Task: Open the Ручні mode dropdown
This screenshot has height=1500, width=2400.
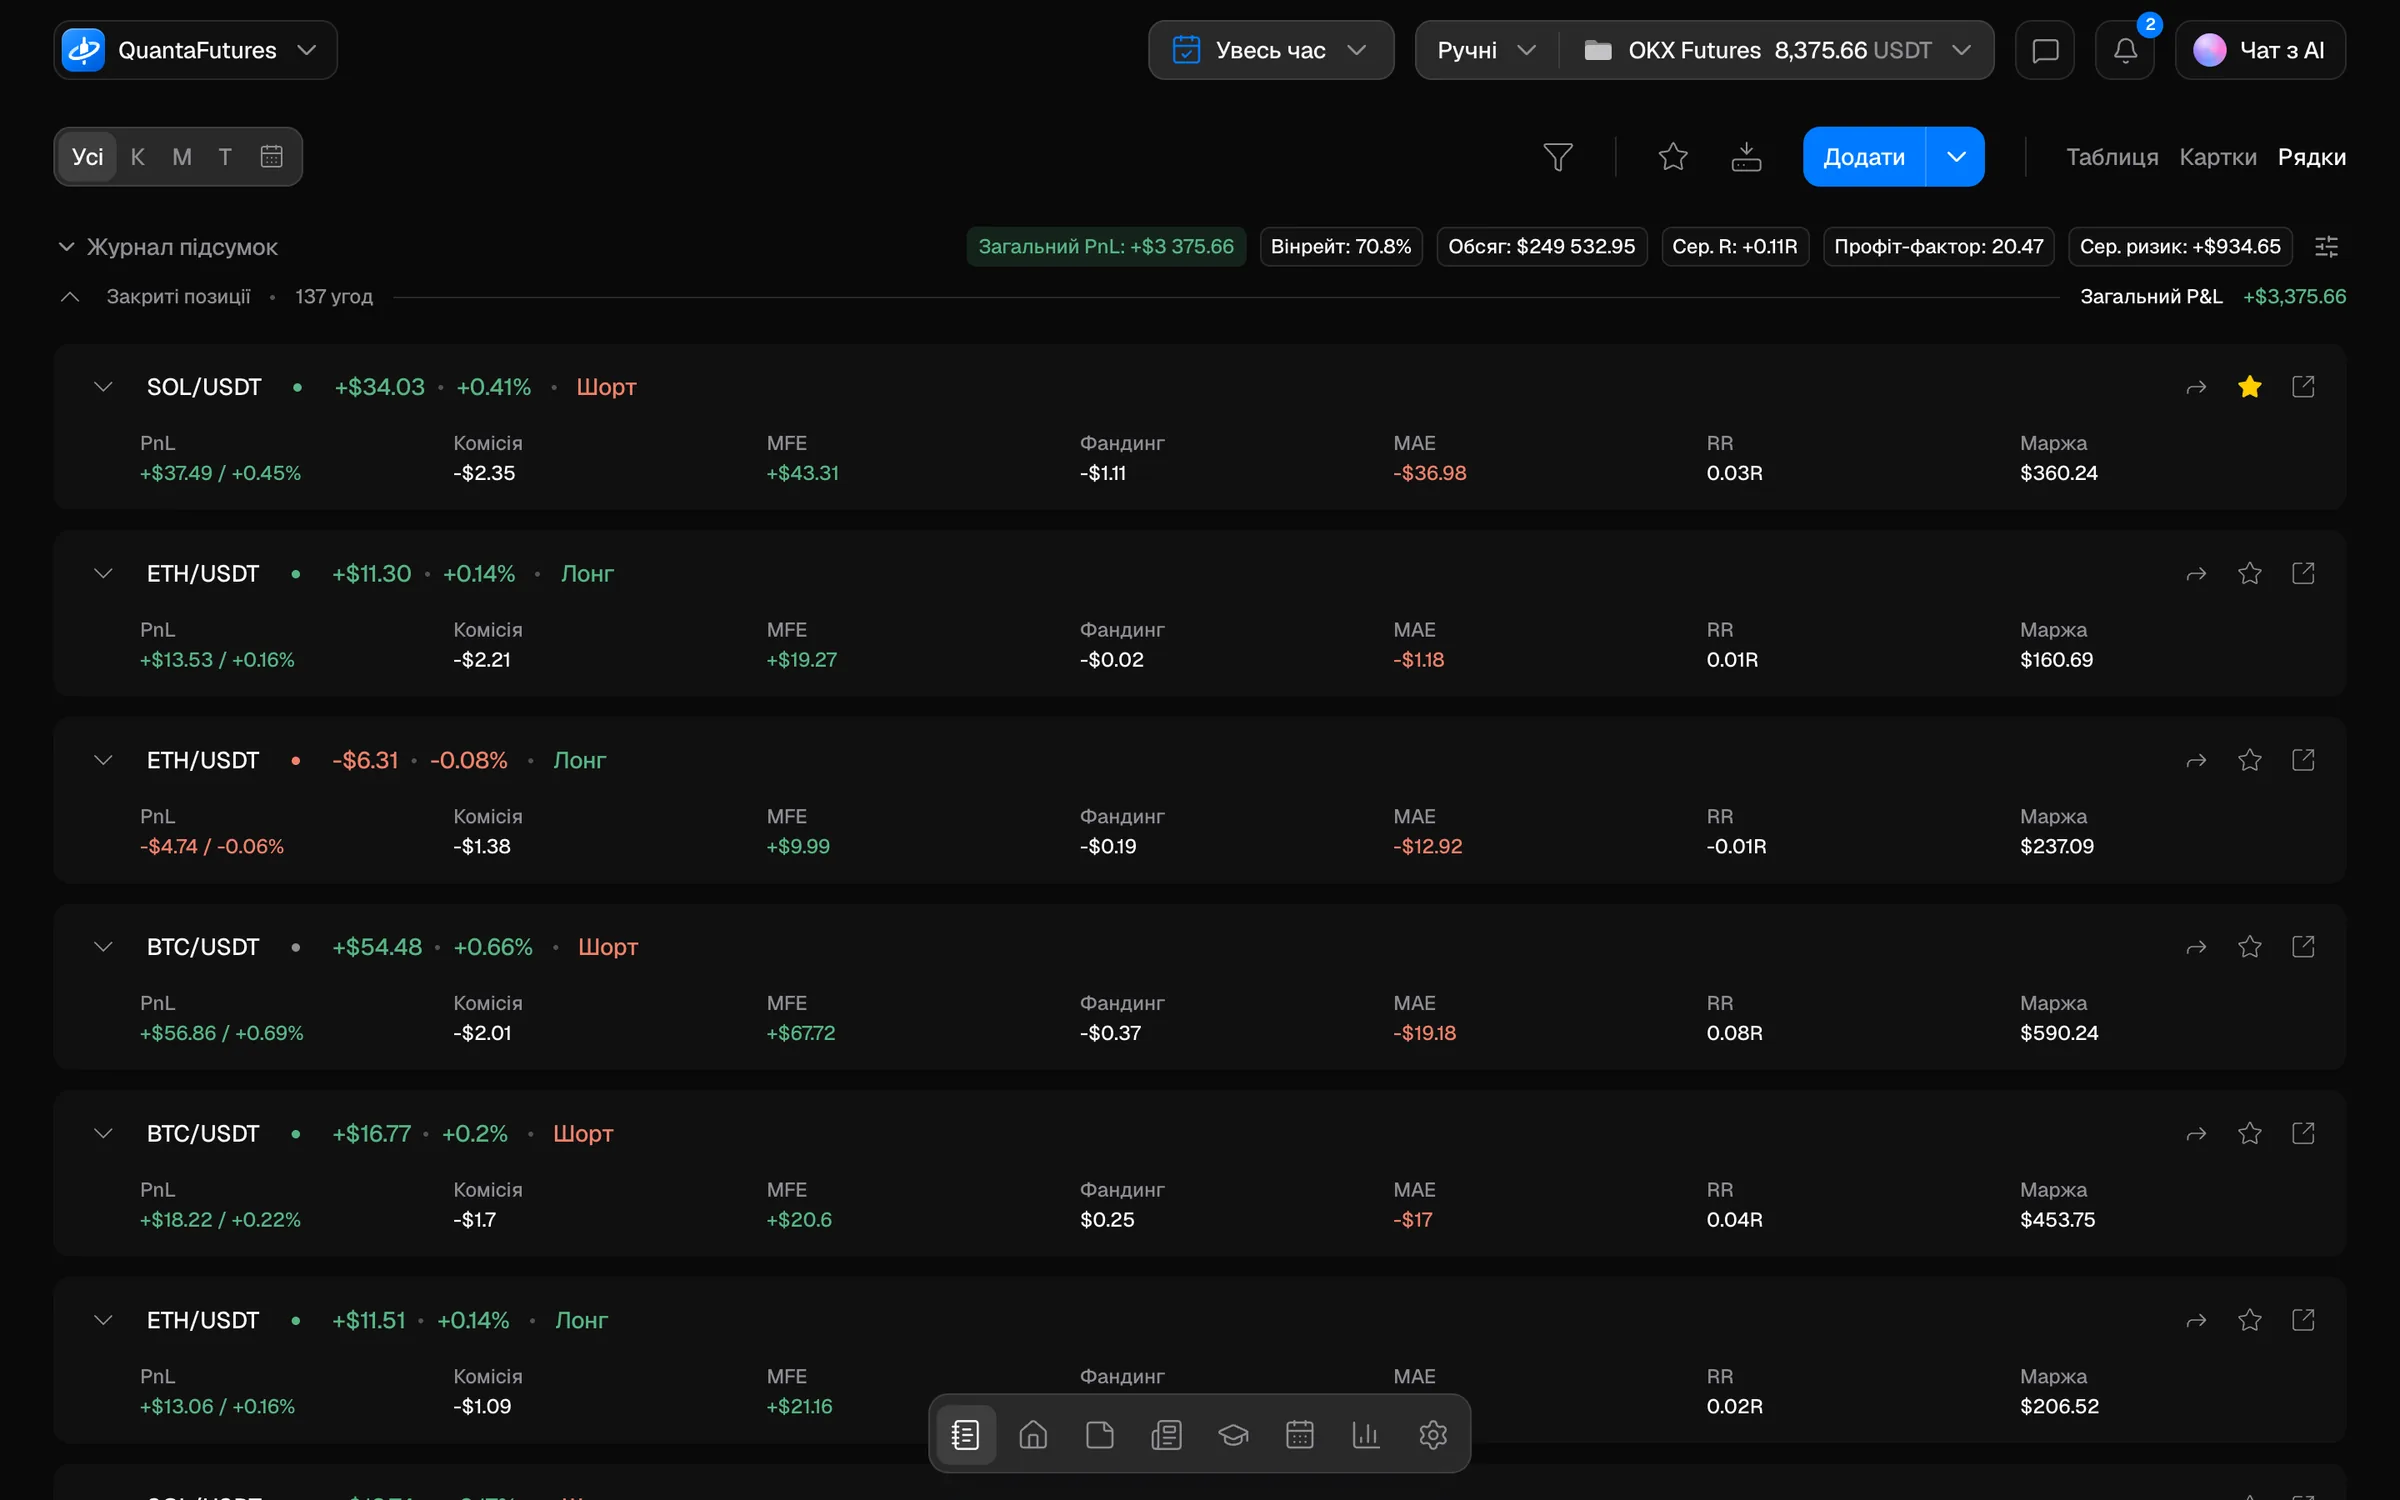Action: click(1486, 50)
